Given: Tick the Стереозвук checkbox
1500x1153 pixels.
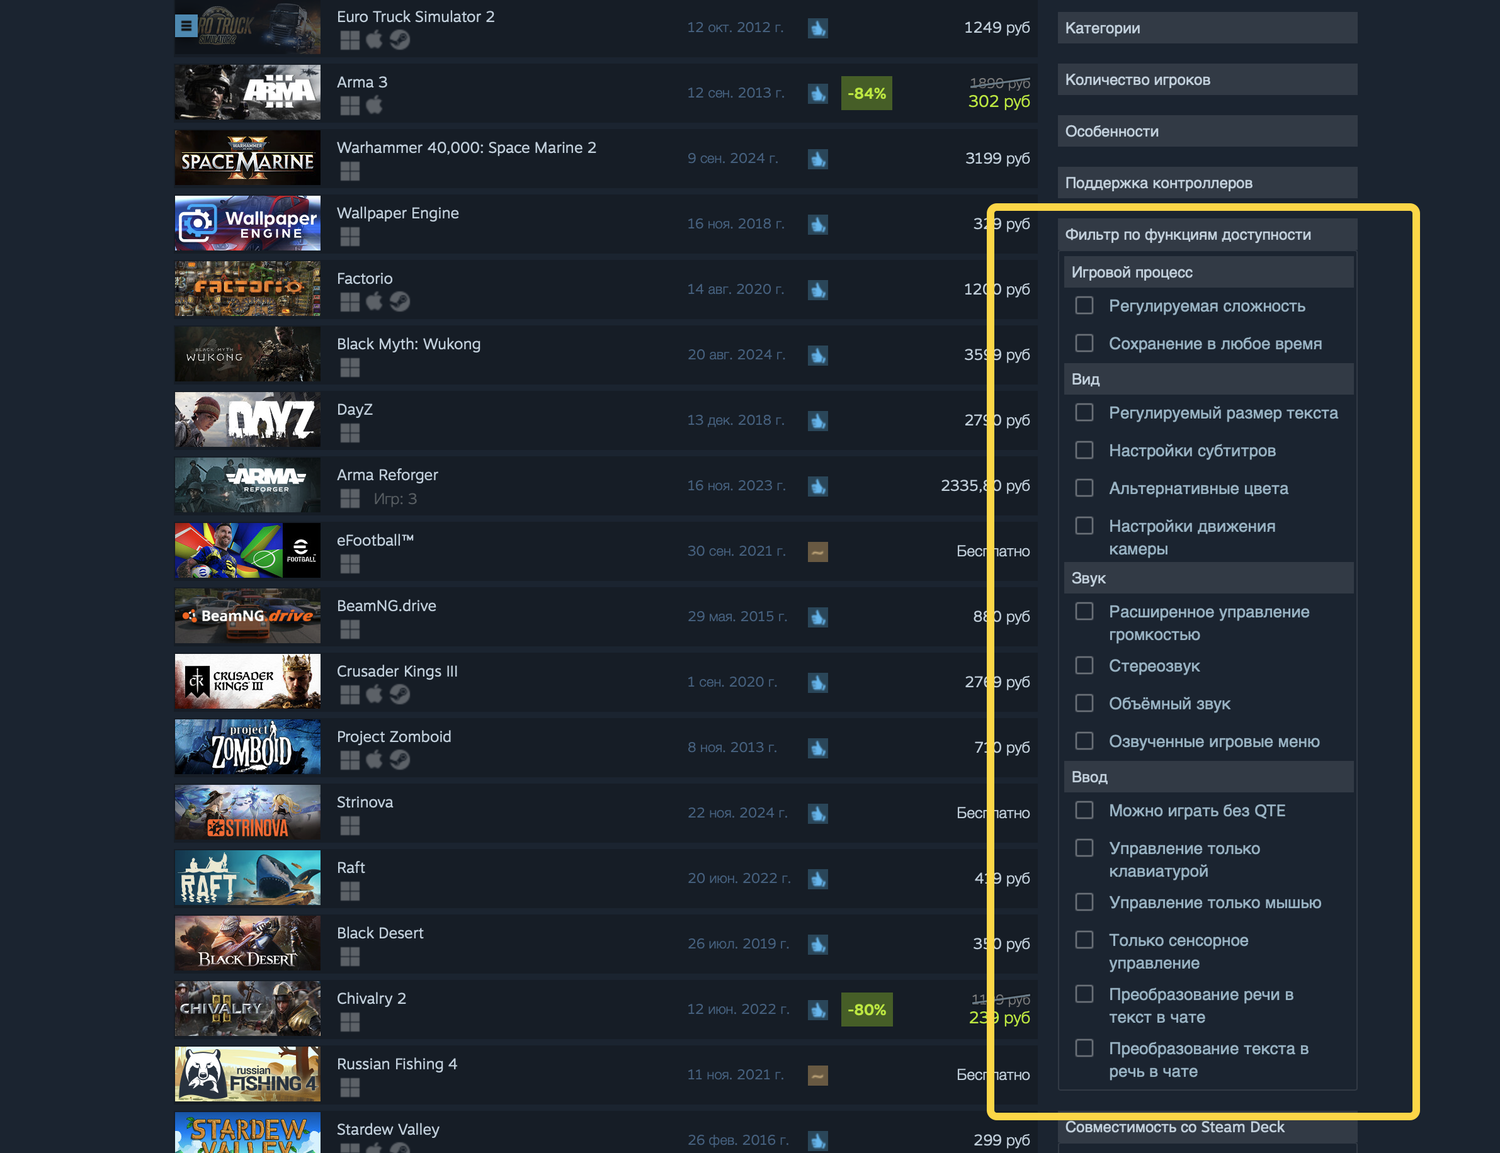Looking at the screenshot, I should [x=1084, y=665].
